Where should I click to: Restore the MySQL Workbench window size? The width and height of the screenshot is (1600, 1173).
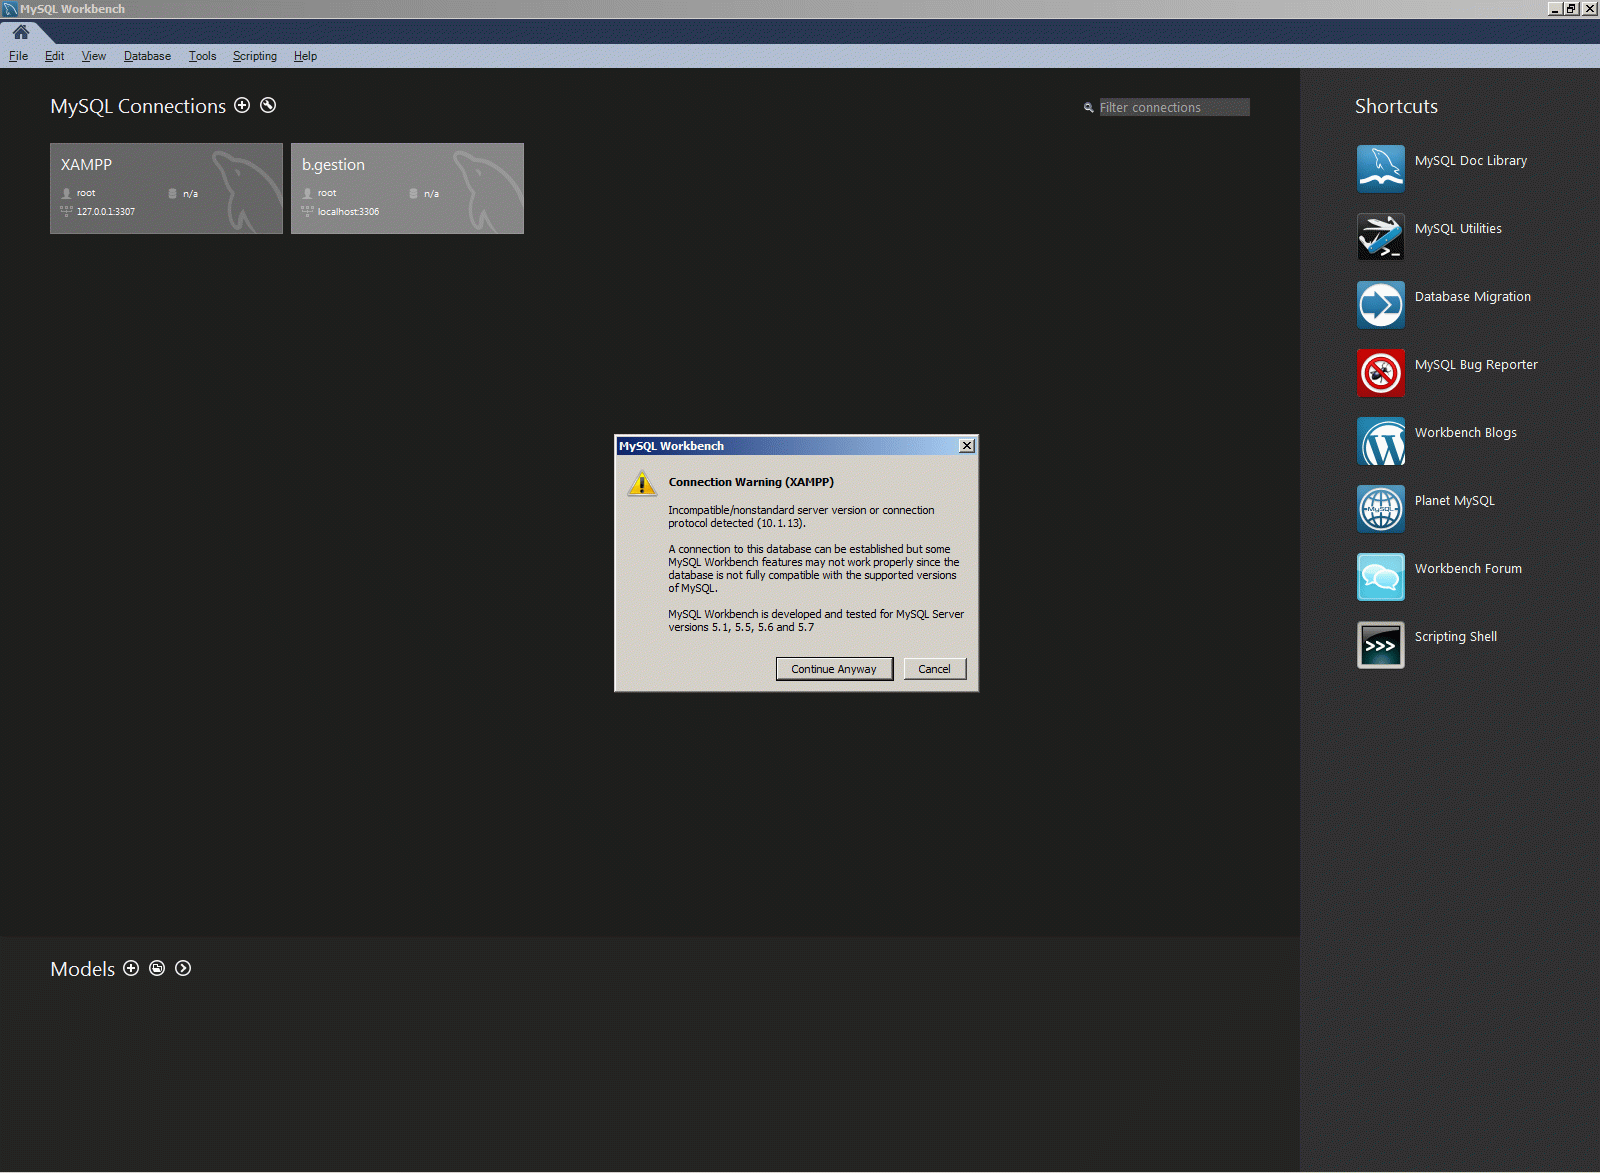(x=1572, y=9)
